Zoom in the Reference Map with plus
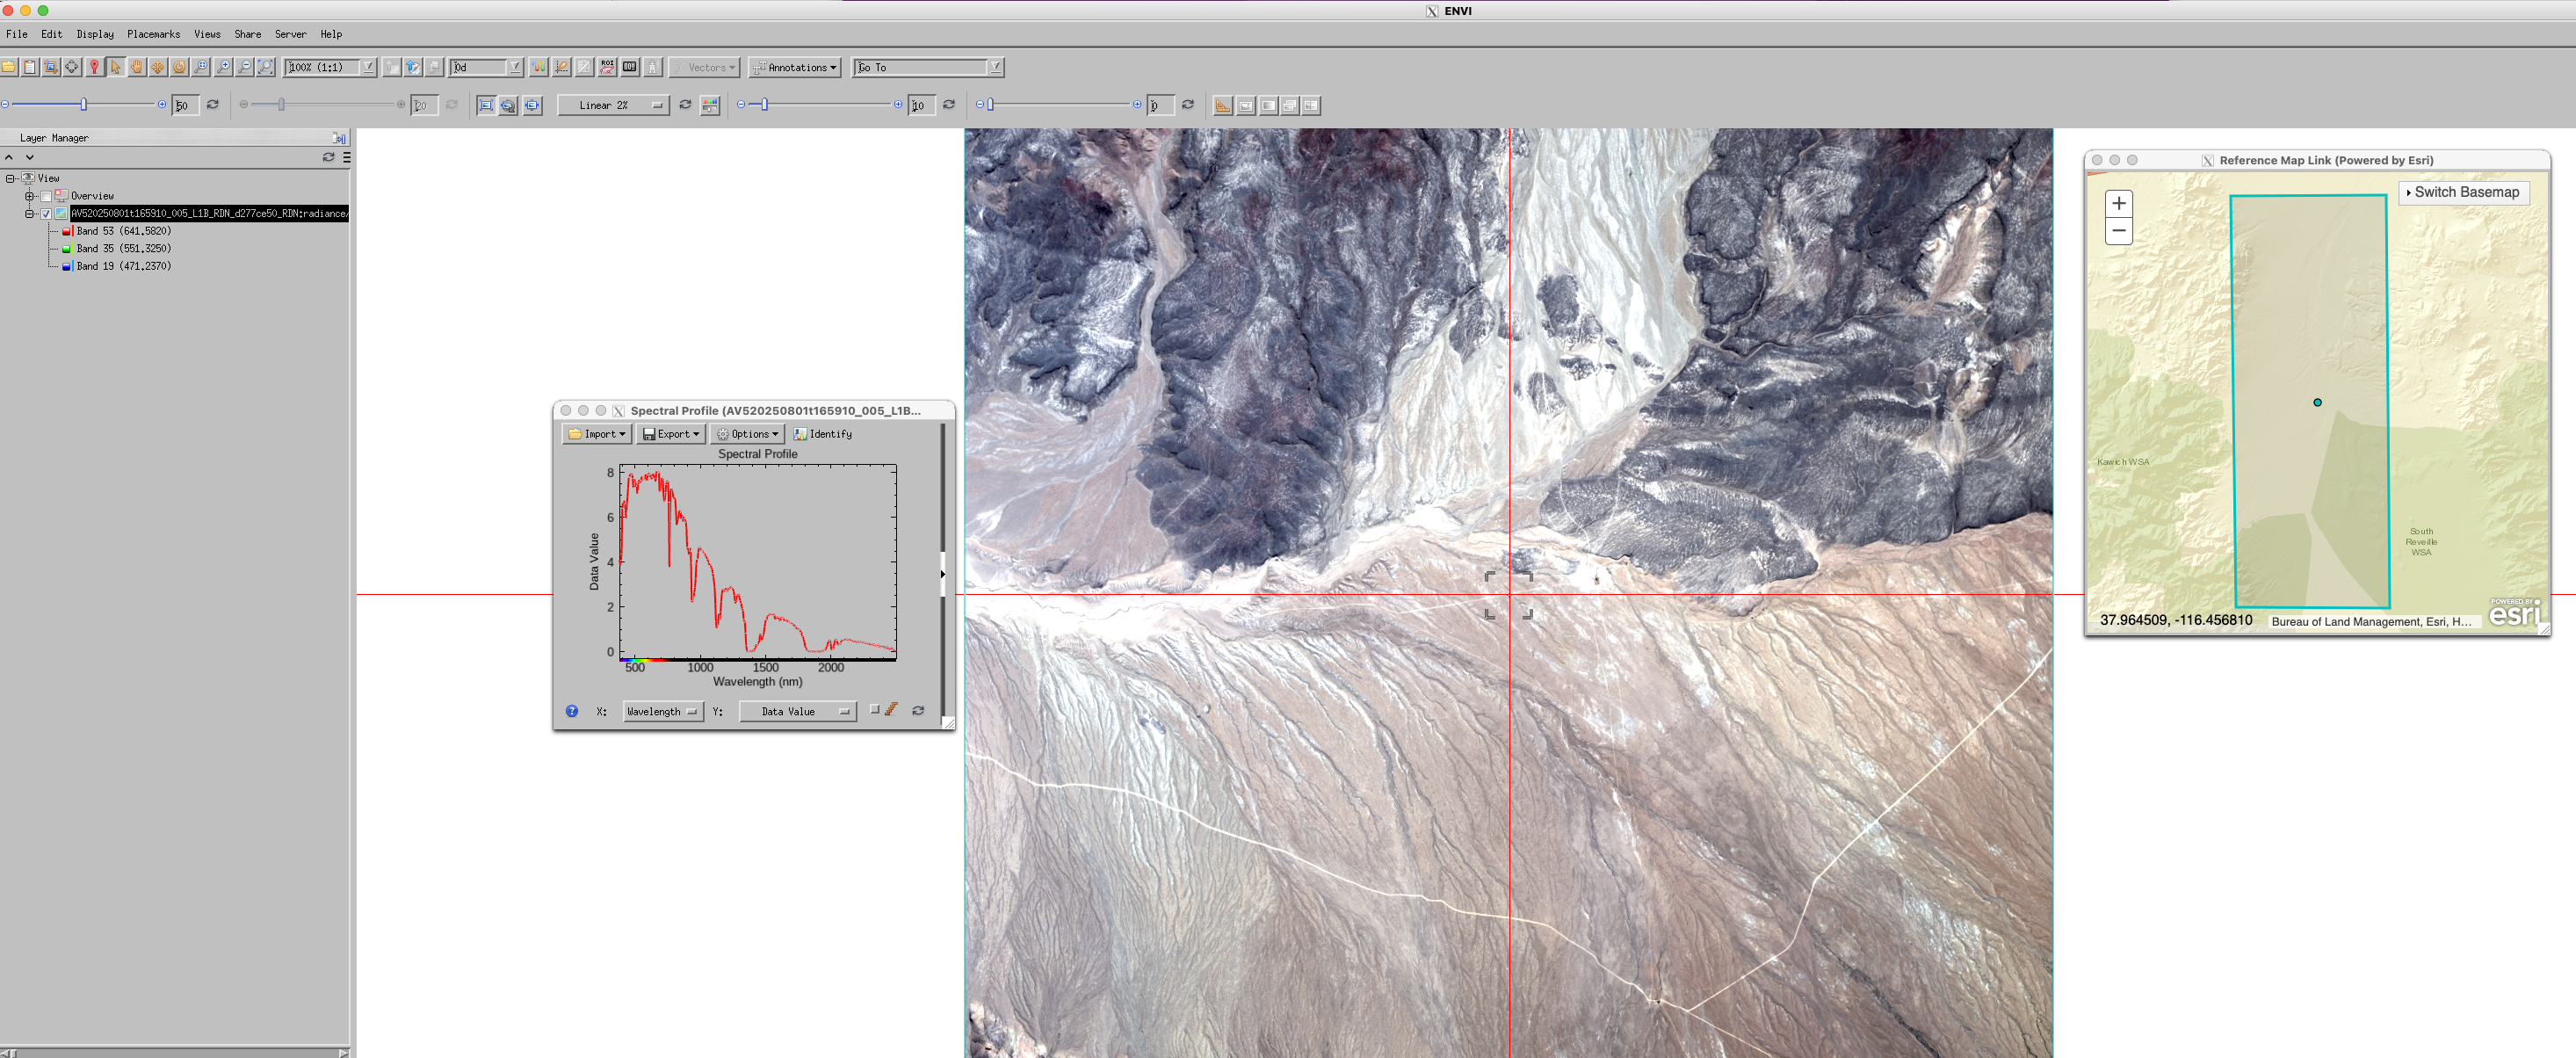This screenshot has height=1058, width=2576. tap(2119, 203)
